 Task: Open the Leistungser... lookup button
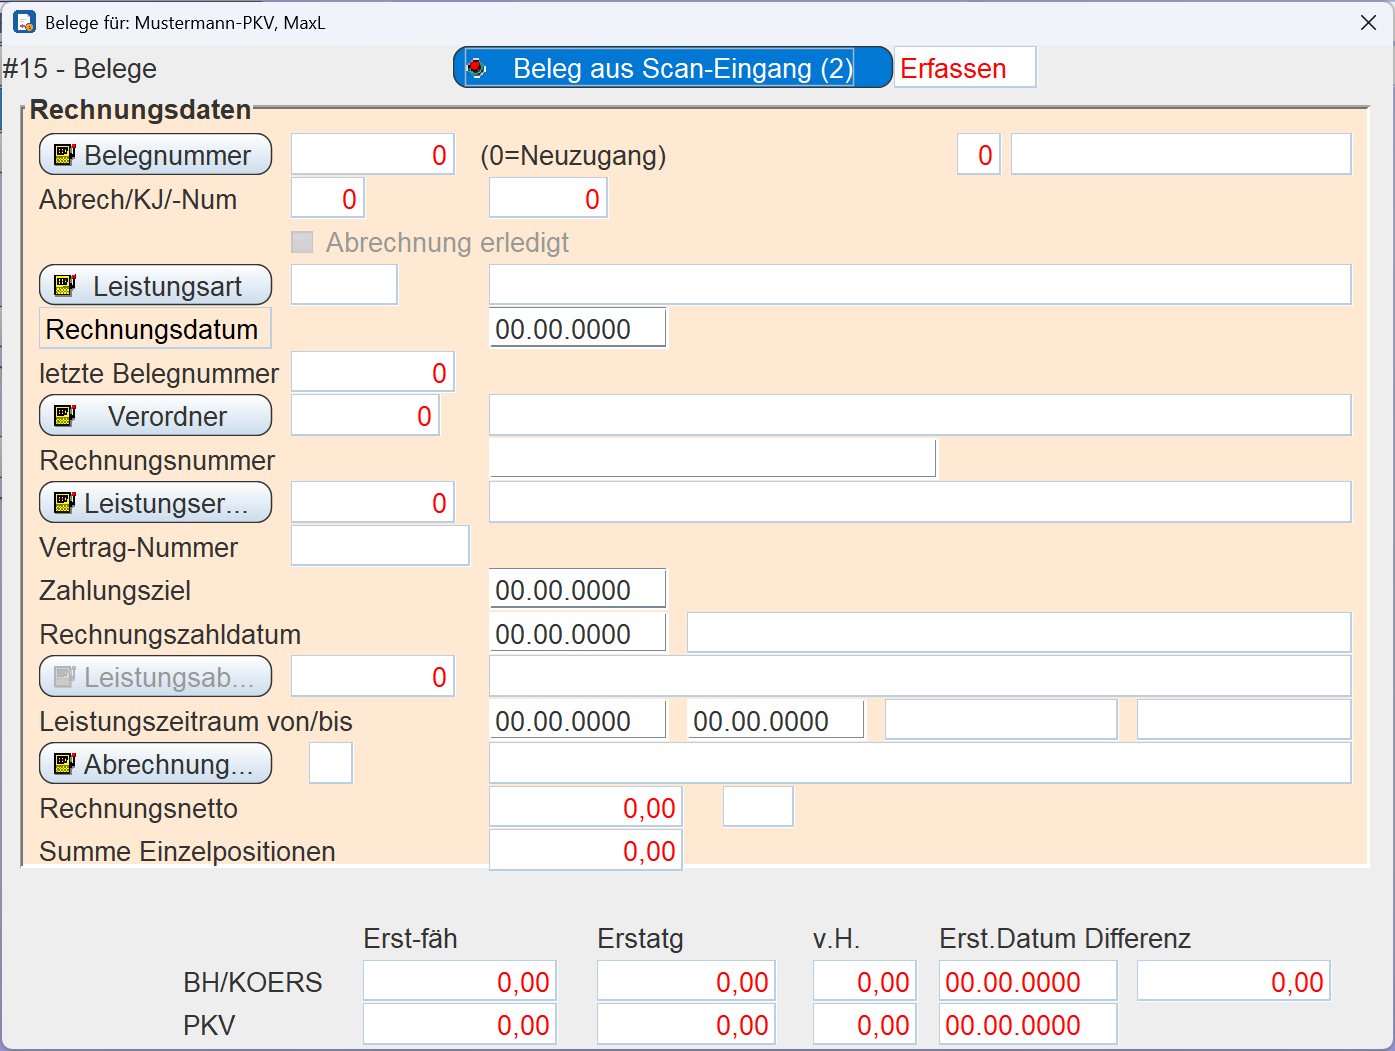[x=155, y=502]
